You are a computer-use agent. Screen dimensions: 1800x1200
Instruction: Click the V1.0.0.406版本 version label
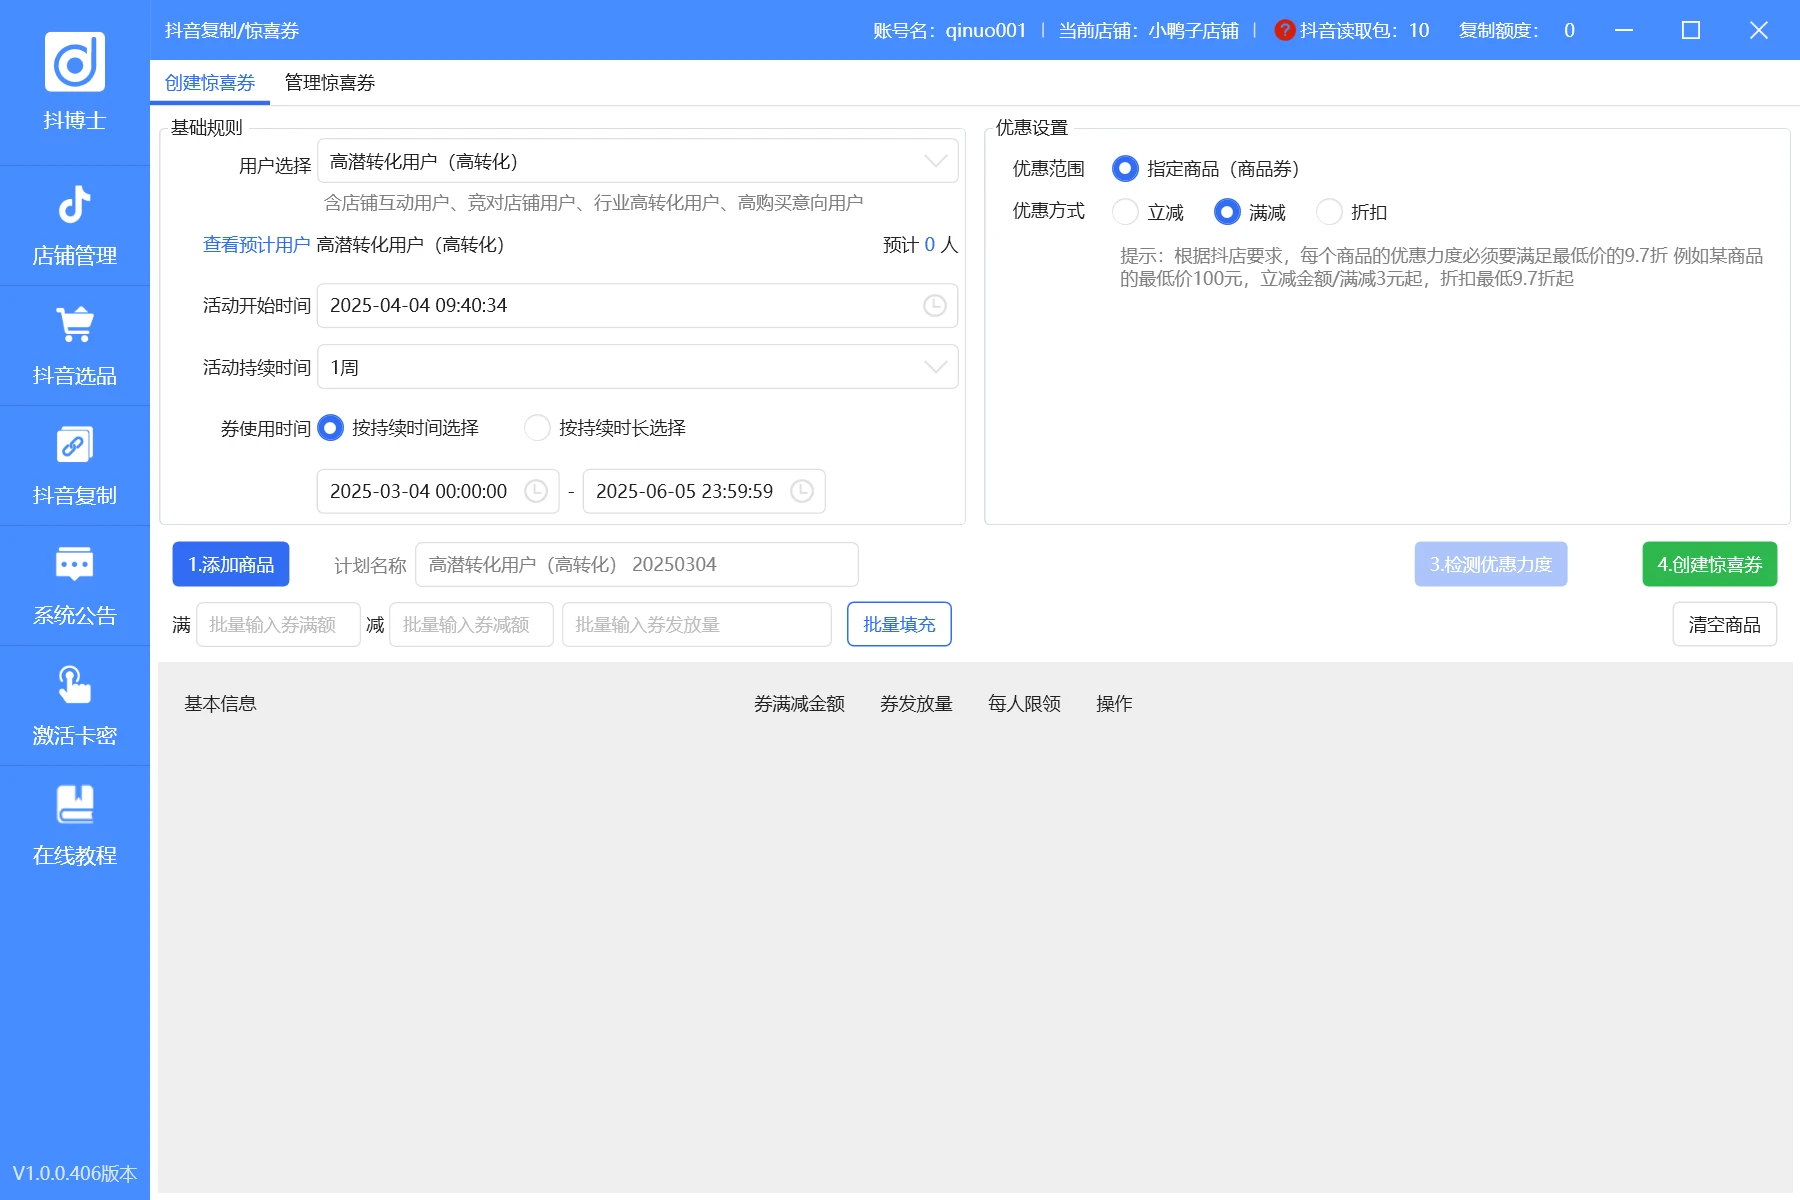pyautogui.click(x=75, y=1173)
